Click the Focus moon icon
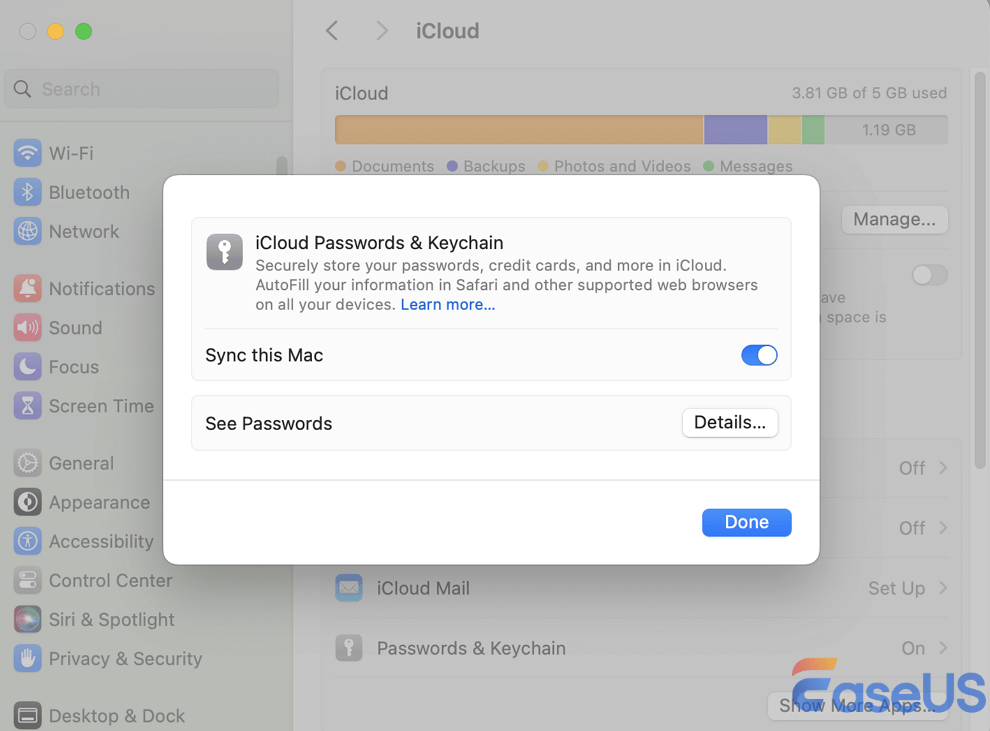 27,367
